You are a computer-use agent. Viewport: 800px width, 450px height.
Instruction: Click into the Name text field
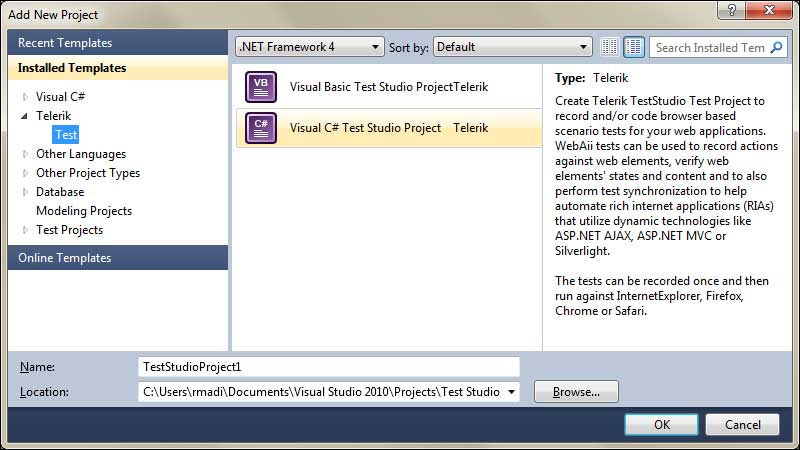[x=329, y=367]
